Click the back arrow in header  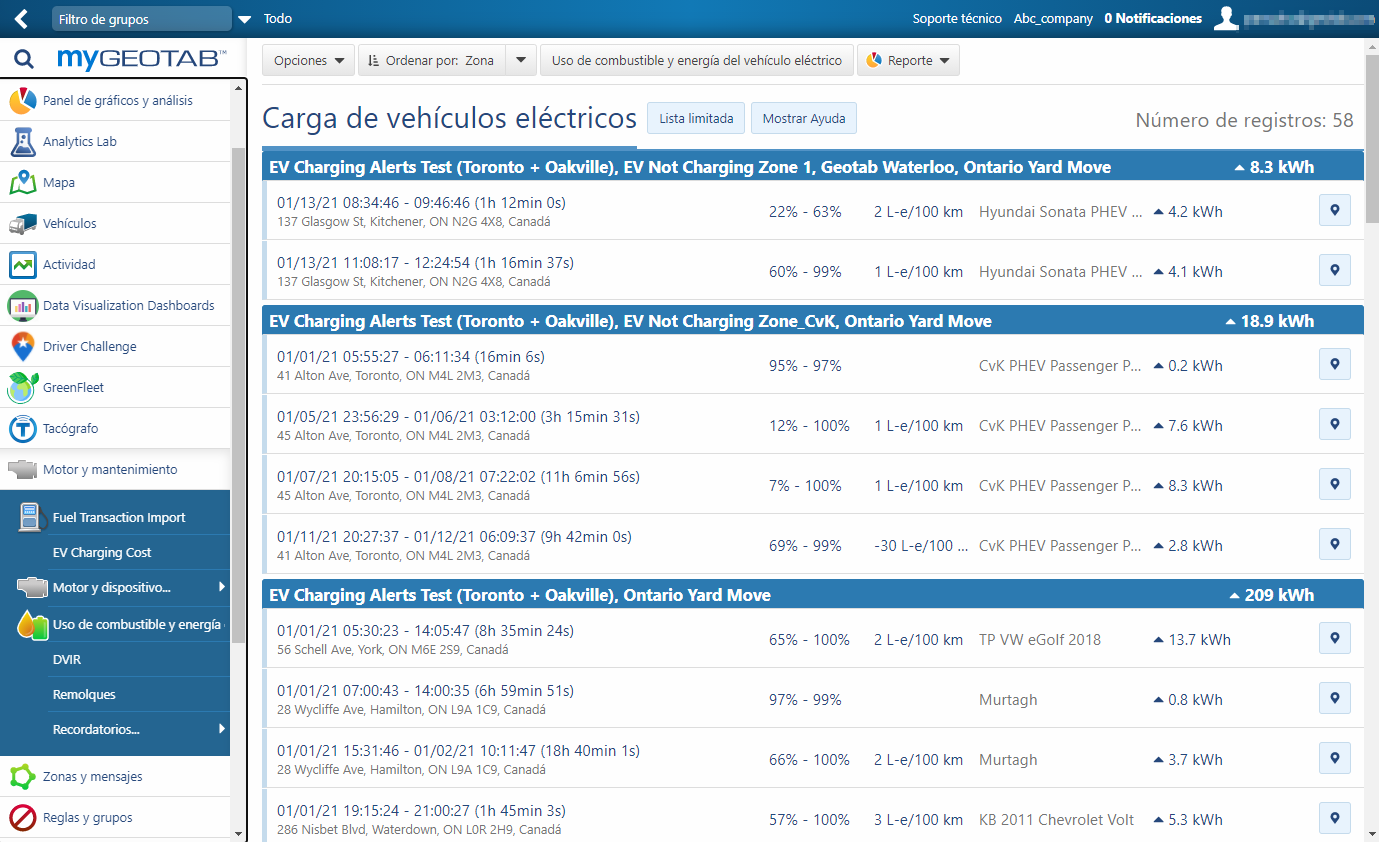pyautogui.click(x=22, y=19)
